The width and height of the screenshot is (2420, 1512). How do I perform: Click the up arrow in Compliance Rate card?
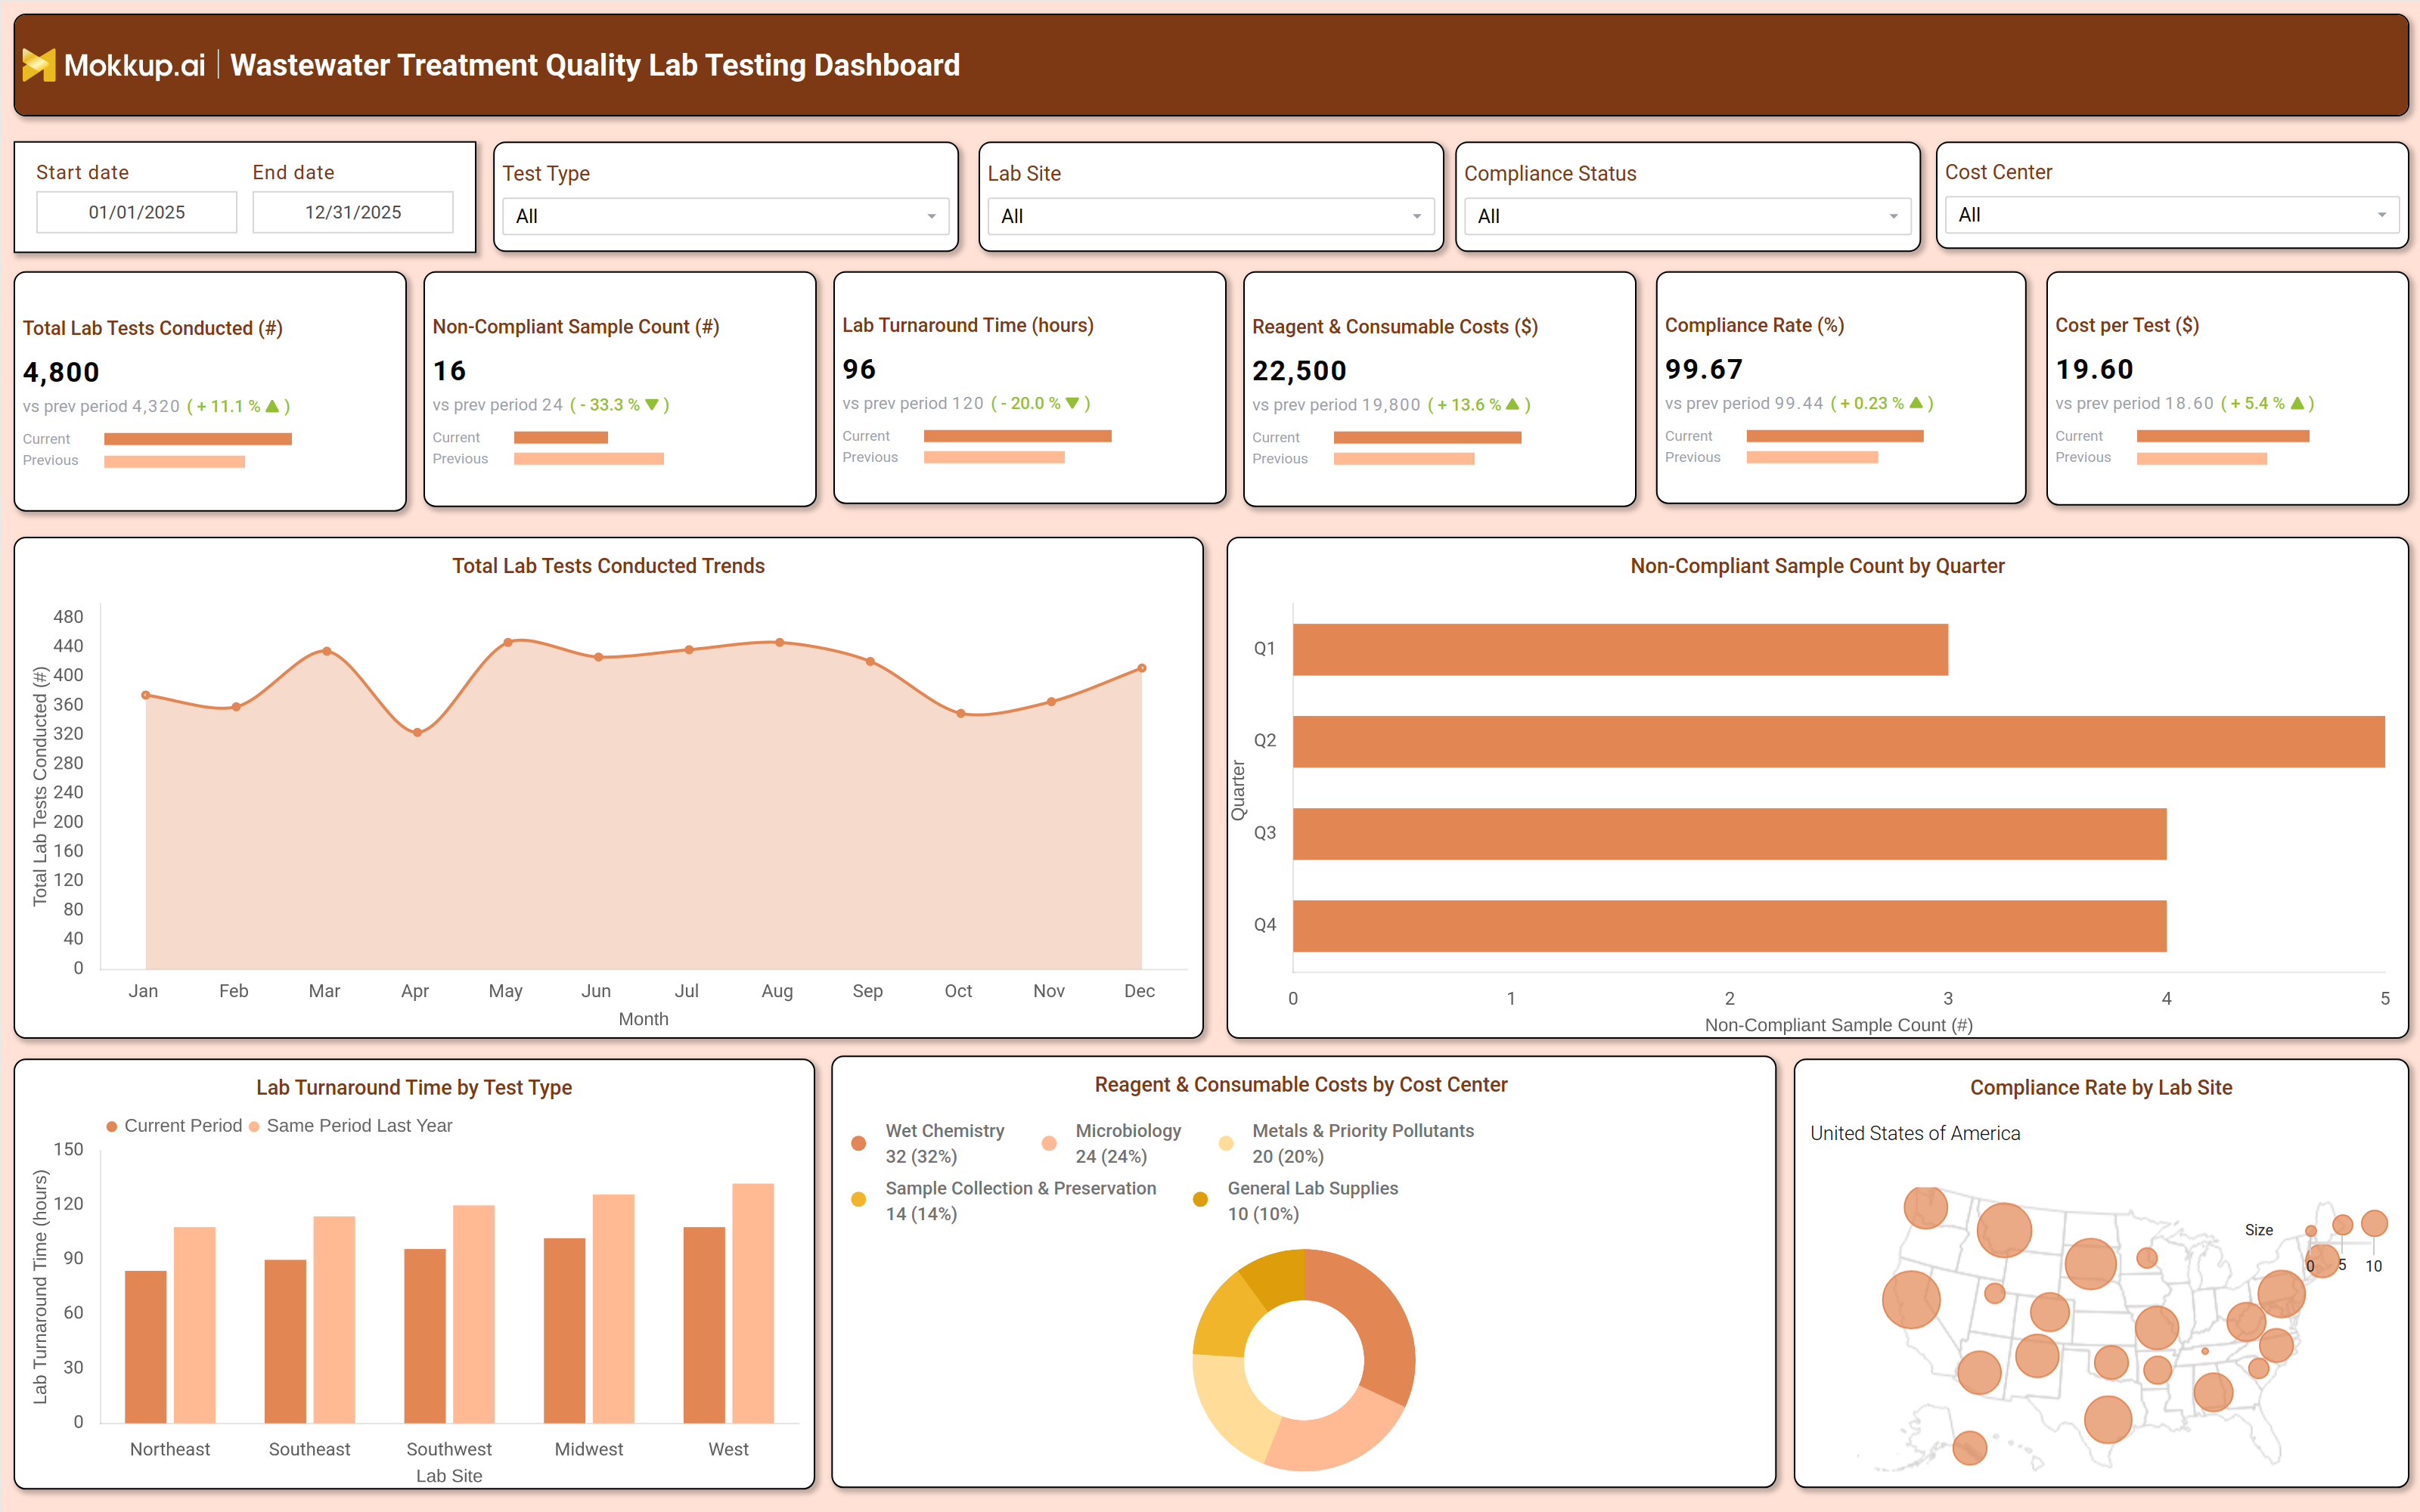(1916, 403)
